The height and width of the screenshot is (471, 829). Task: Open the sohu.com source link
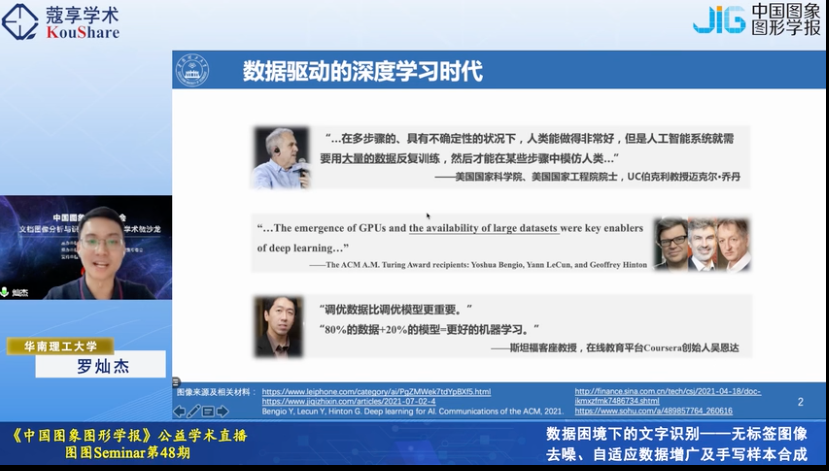[x=653, y=411]
